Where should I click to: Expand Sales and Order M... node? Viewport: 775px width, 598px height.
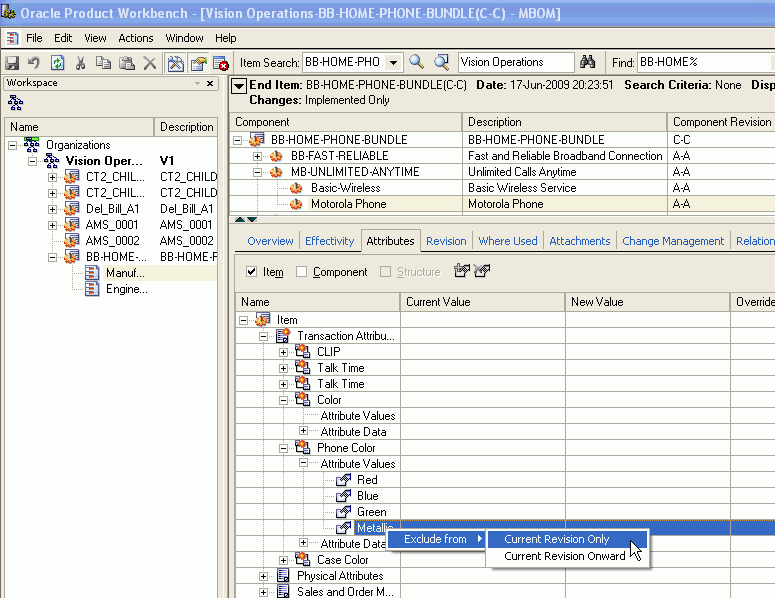(x=263, y=592)
